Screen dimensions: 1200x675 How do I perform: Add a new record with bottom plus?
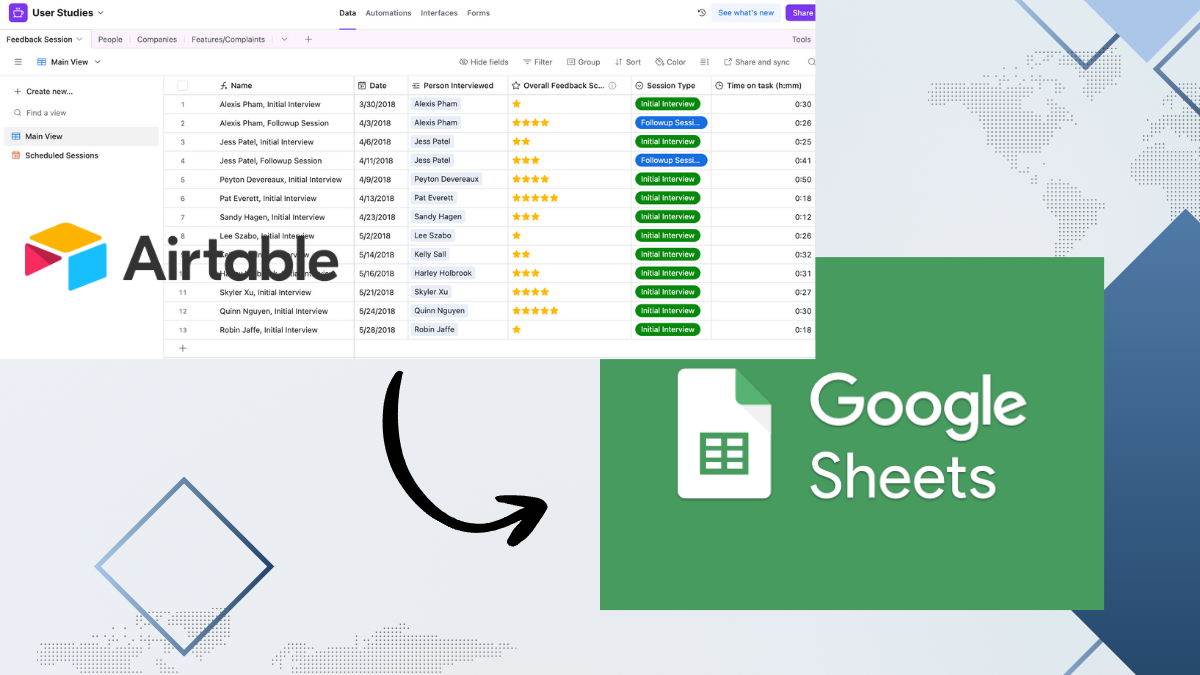(182, 348)
